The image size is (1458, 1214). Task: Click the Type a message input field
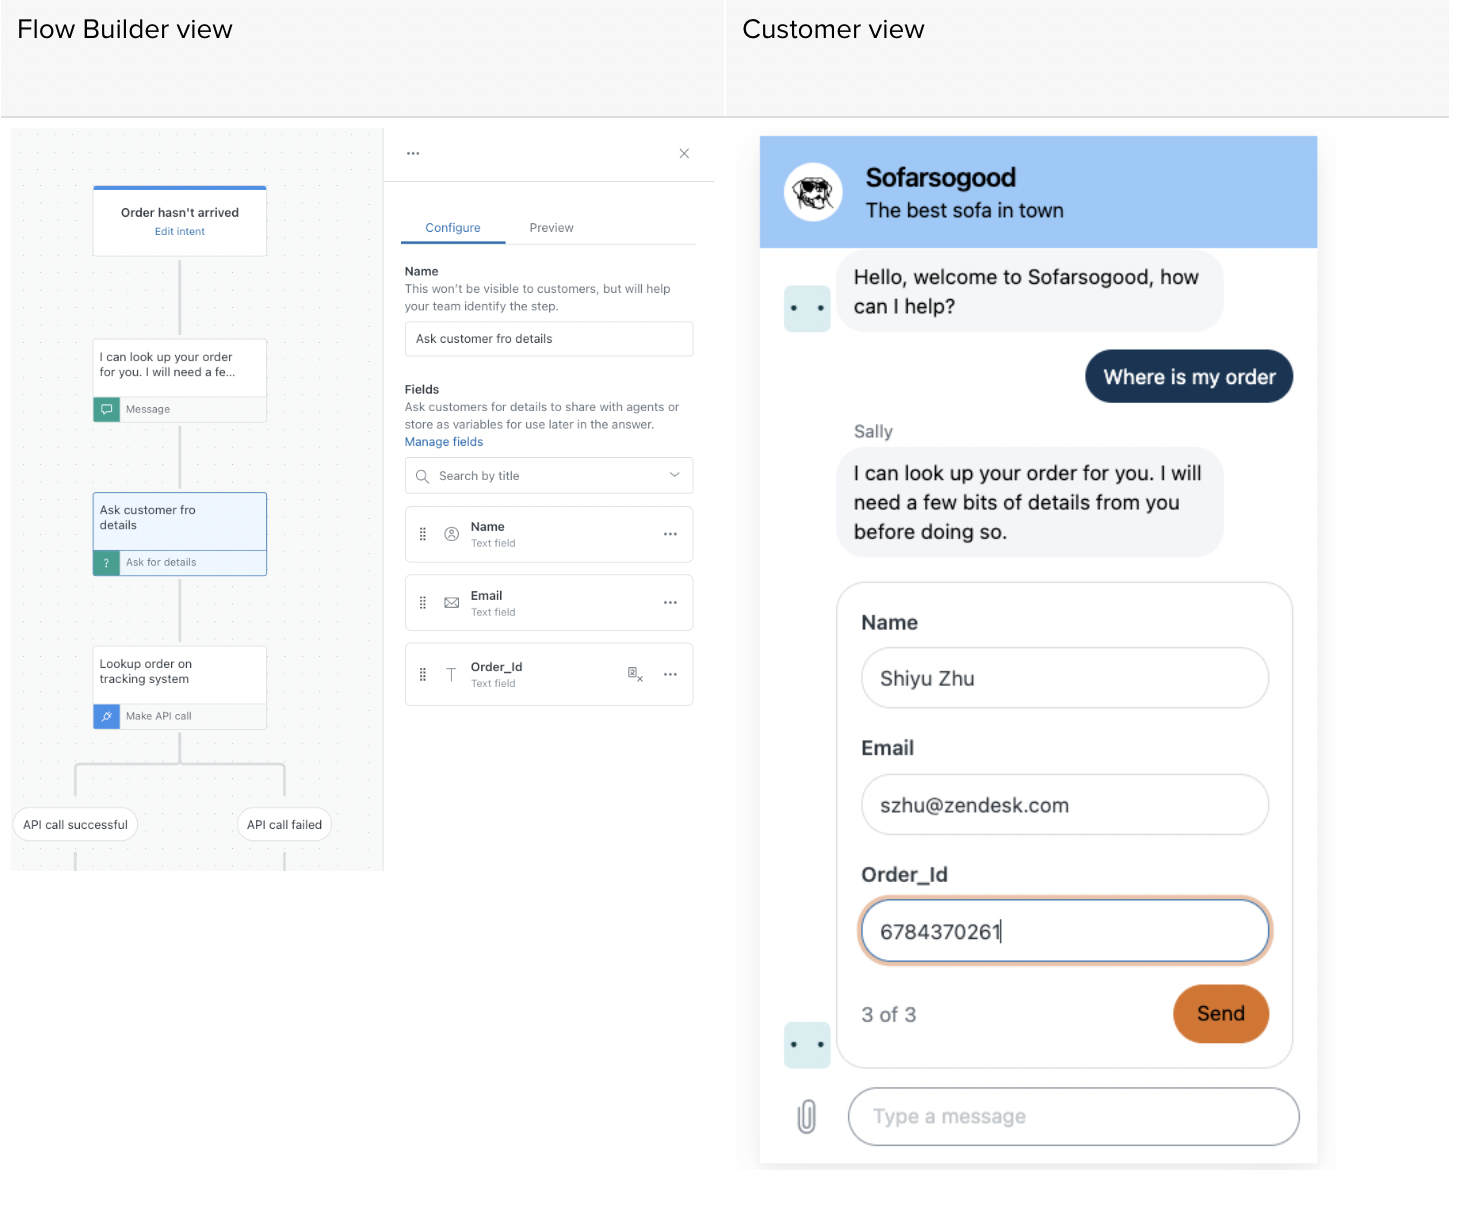(1073, 1117)
